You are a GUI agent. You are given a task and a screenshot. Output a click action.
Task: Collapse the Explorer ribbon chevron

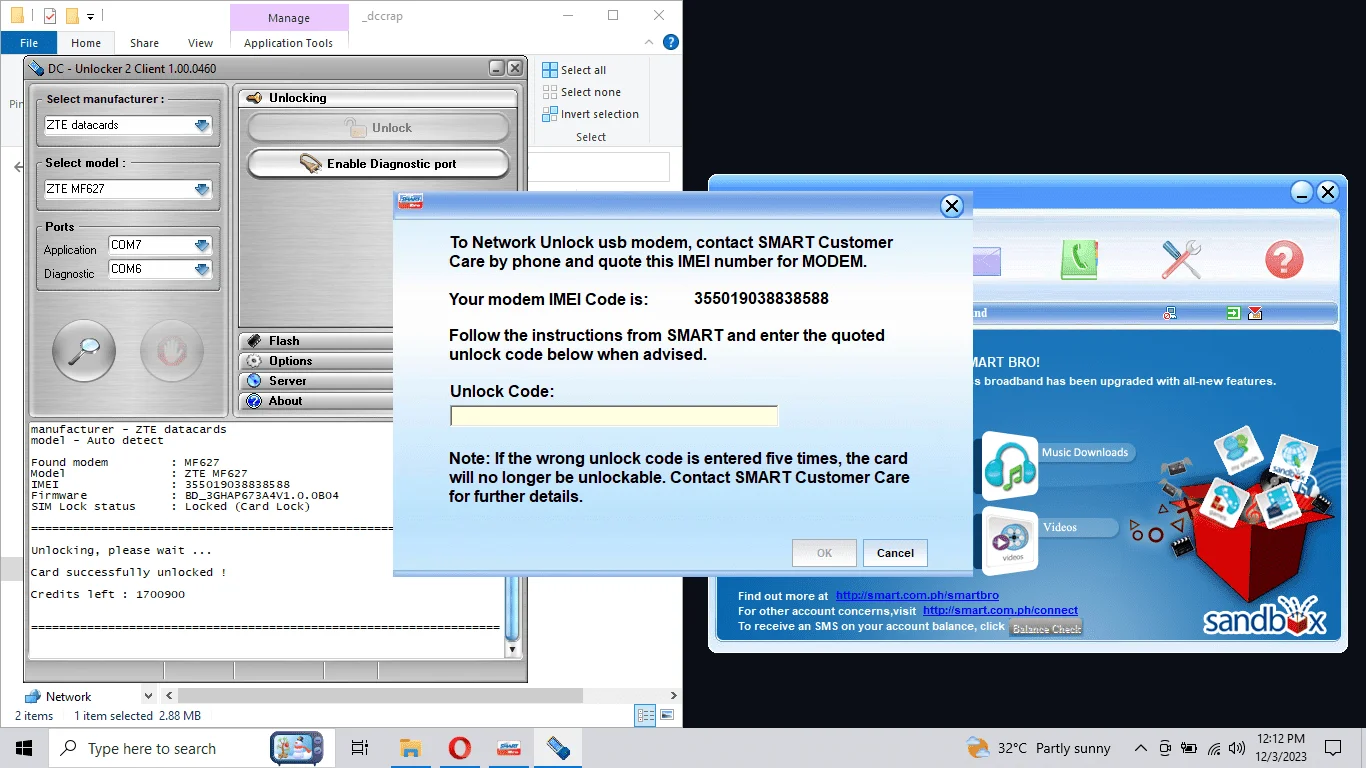click(647, 42)
